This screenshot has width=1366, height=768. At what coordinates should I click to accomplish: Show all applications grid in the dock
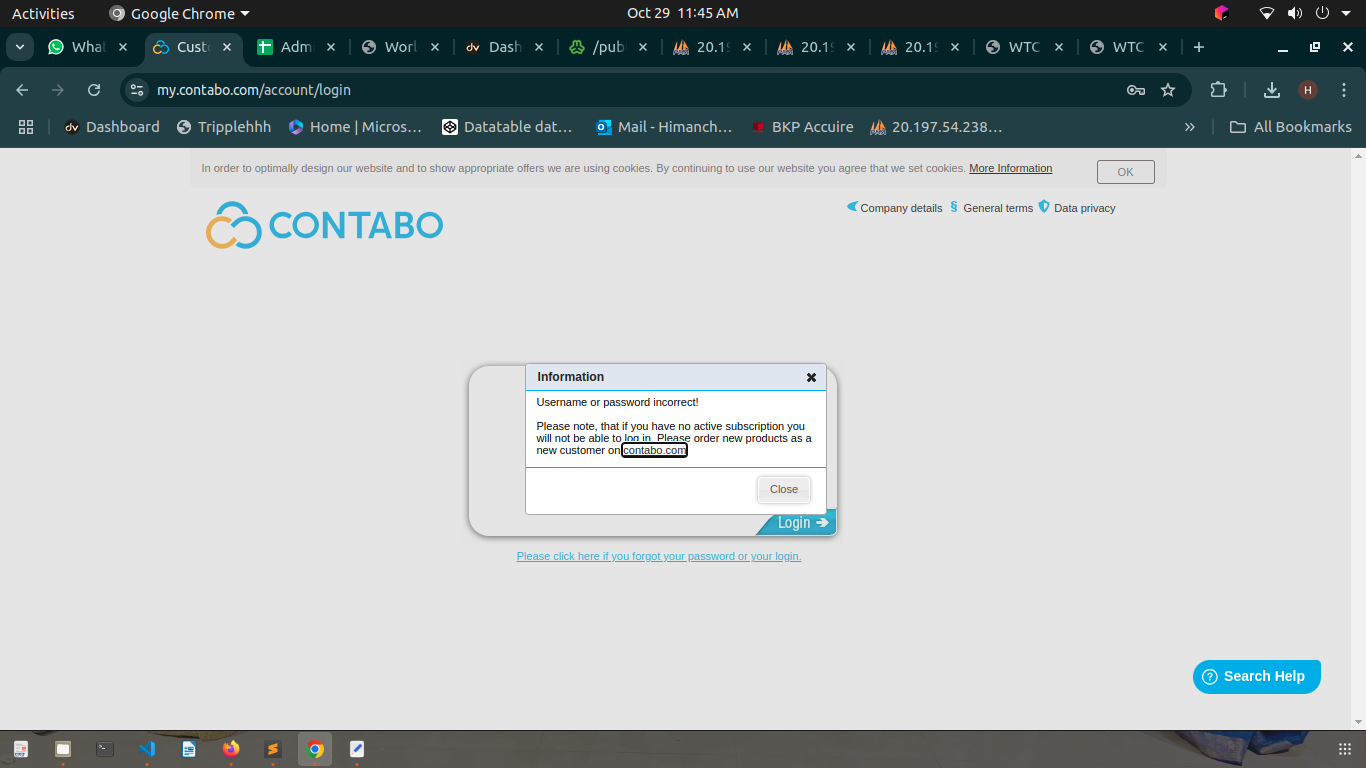[1345, 748]
